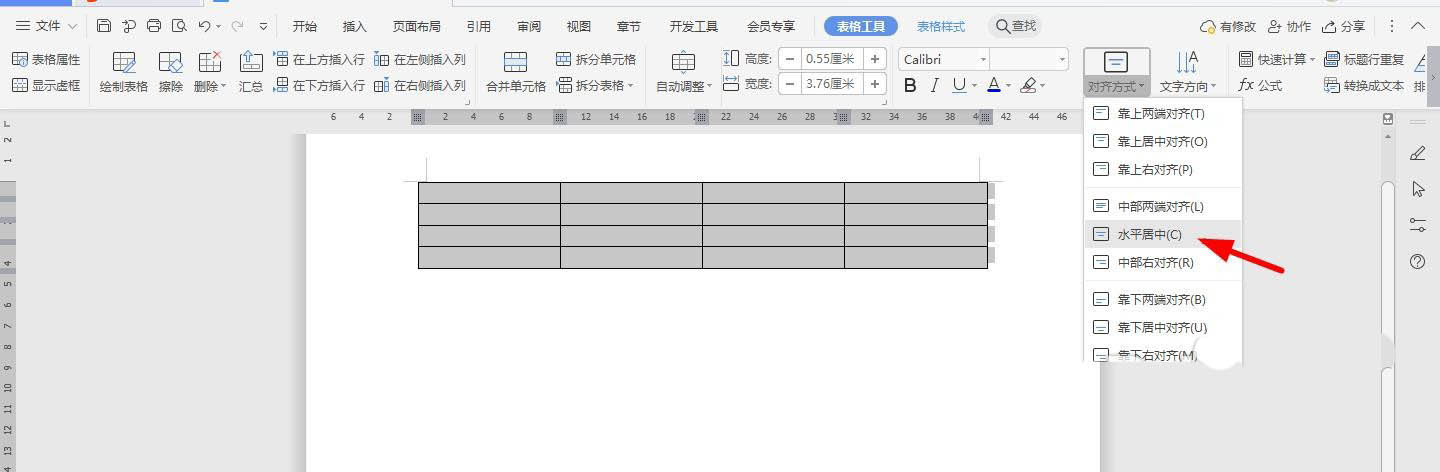Image resolution: width=1440 pixels, height=472 pixels.
Task: Click the 汇总 summary icon
Action: (251, 72)
